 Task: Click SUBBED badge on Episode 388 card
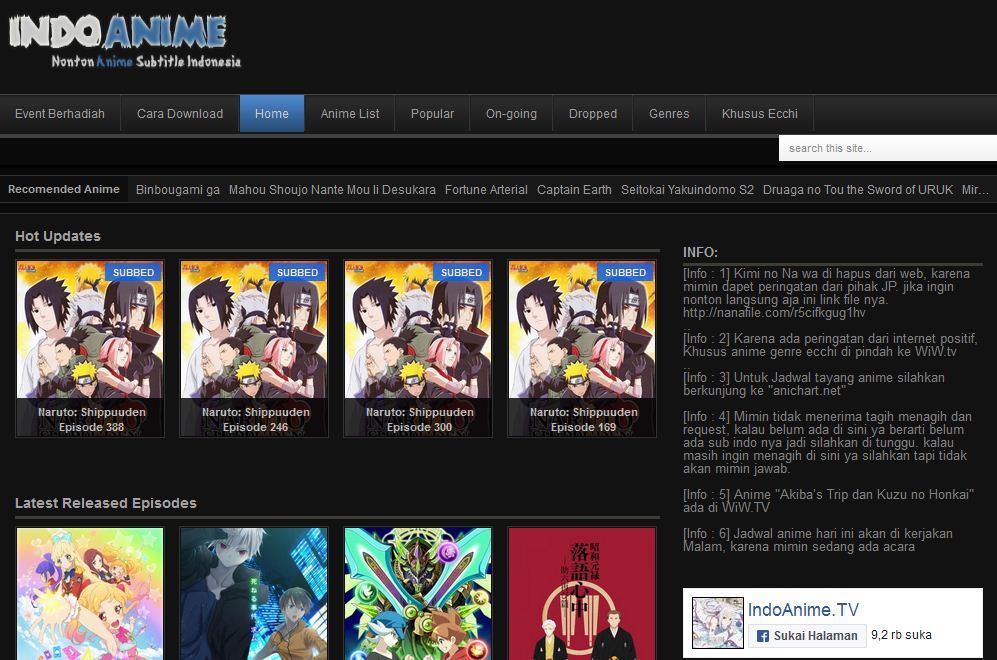point(133,272)
